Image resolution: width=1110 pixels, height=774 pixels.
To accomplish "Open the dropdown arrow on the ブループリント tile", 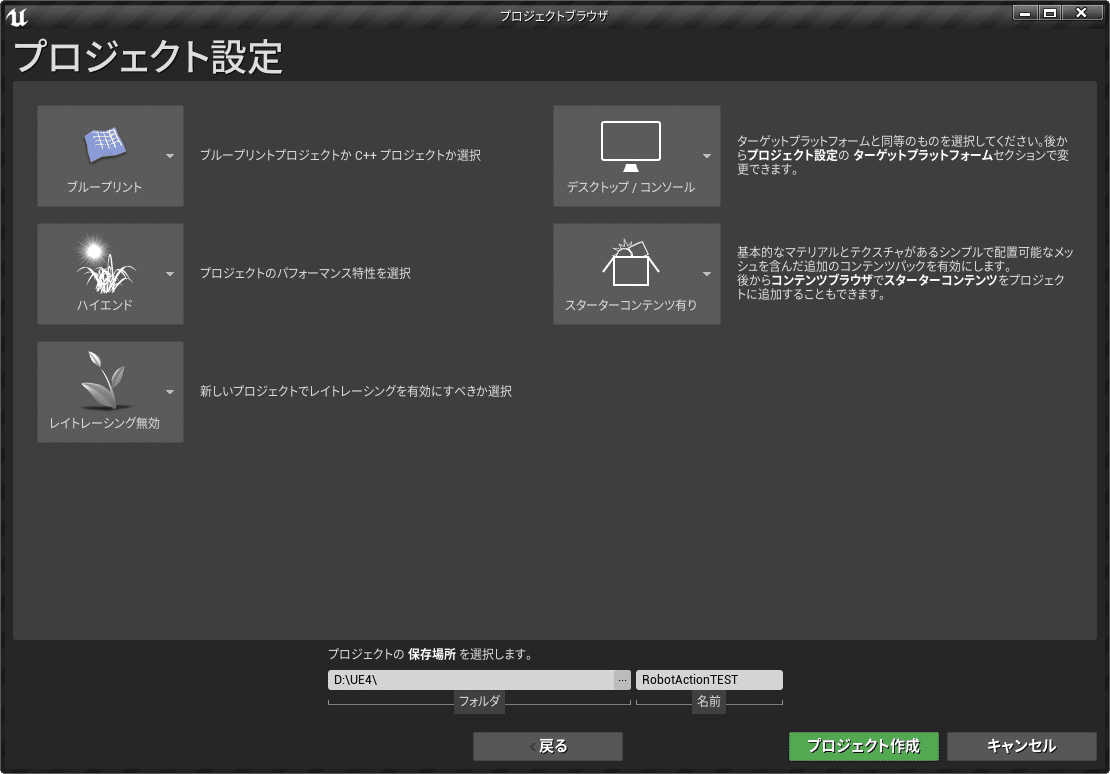I will pos(172,156).
